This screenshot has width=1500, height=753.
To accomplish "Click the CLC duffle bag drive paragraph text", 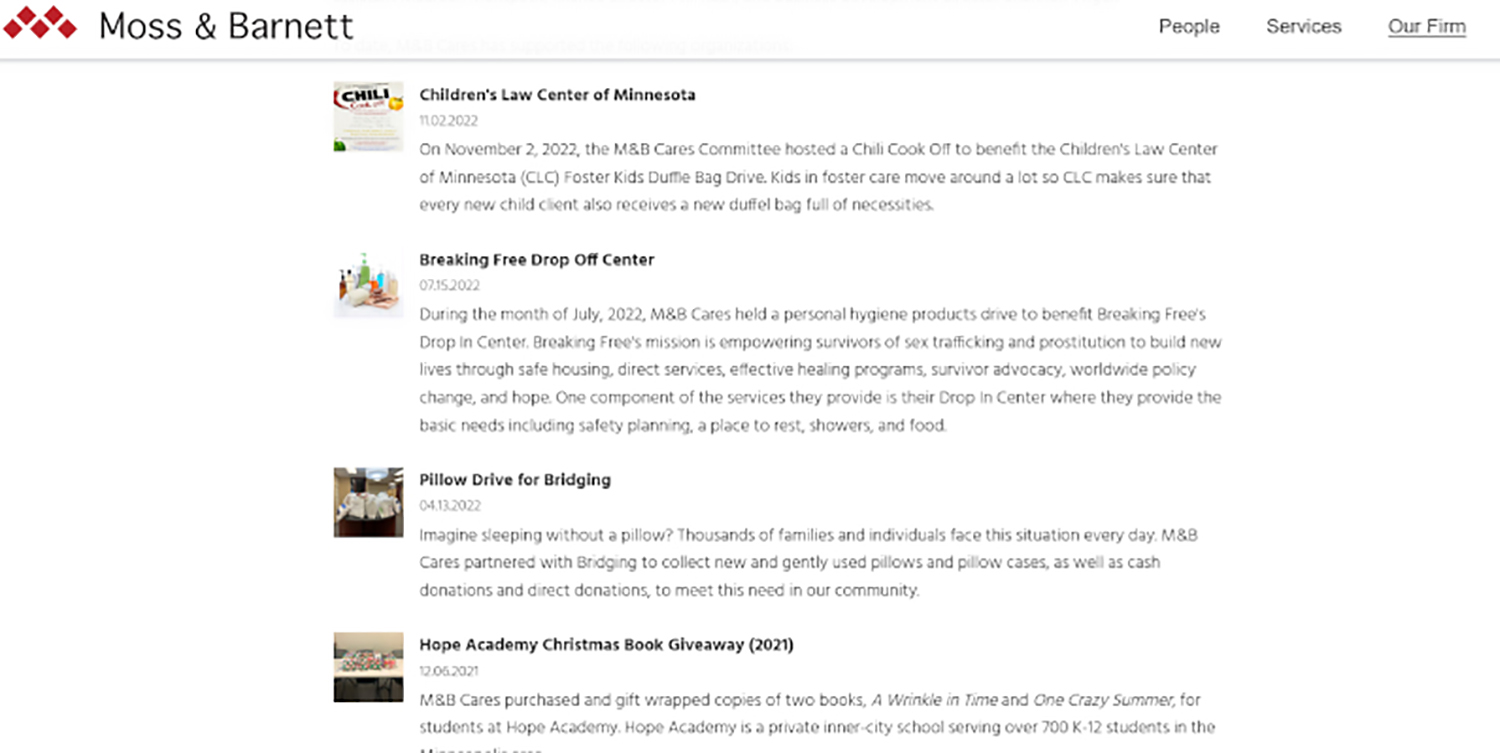I will coord(817,177).
